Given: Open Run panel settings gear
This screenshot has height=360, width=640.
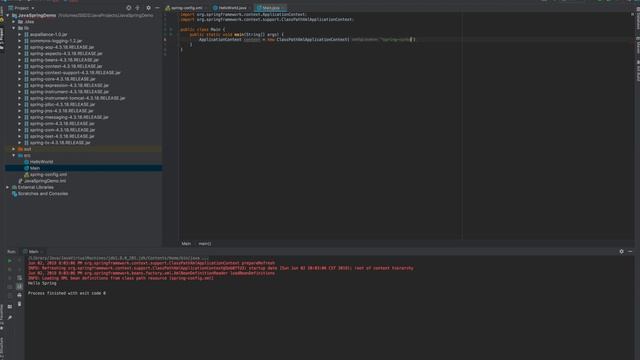Looking at the screenshot, I should [x=621, y=251].
